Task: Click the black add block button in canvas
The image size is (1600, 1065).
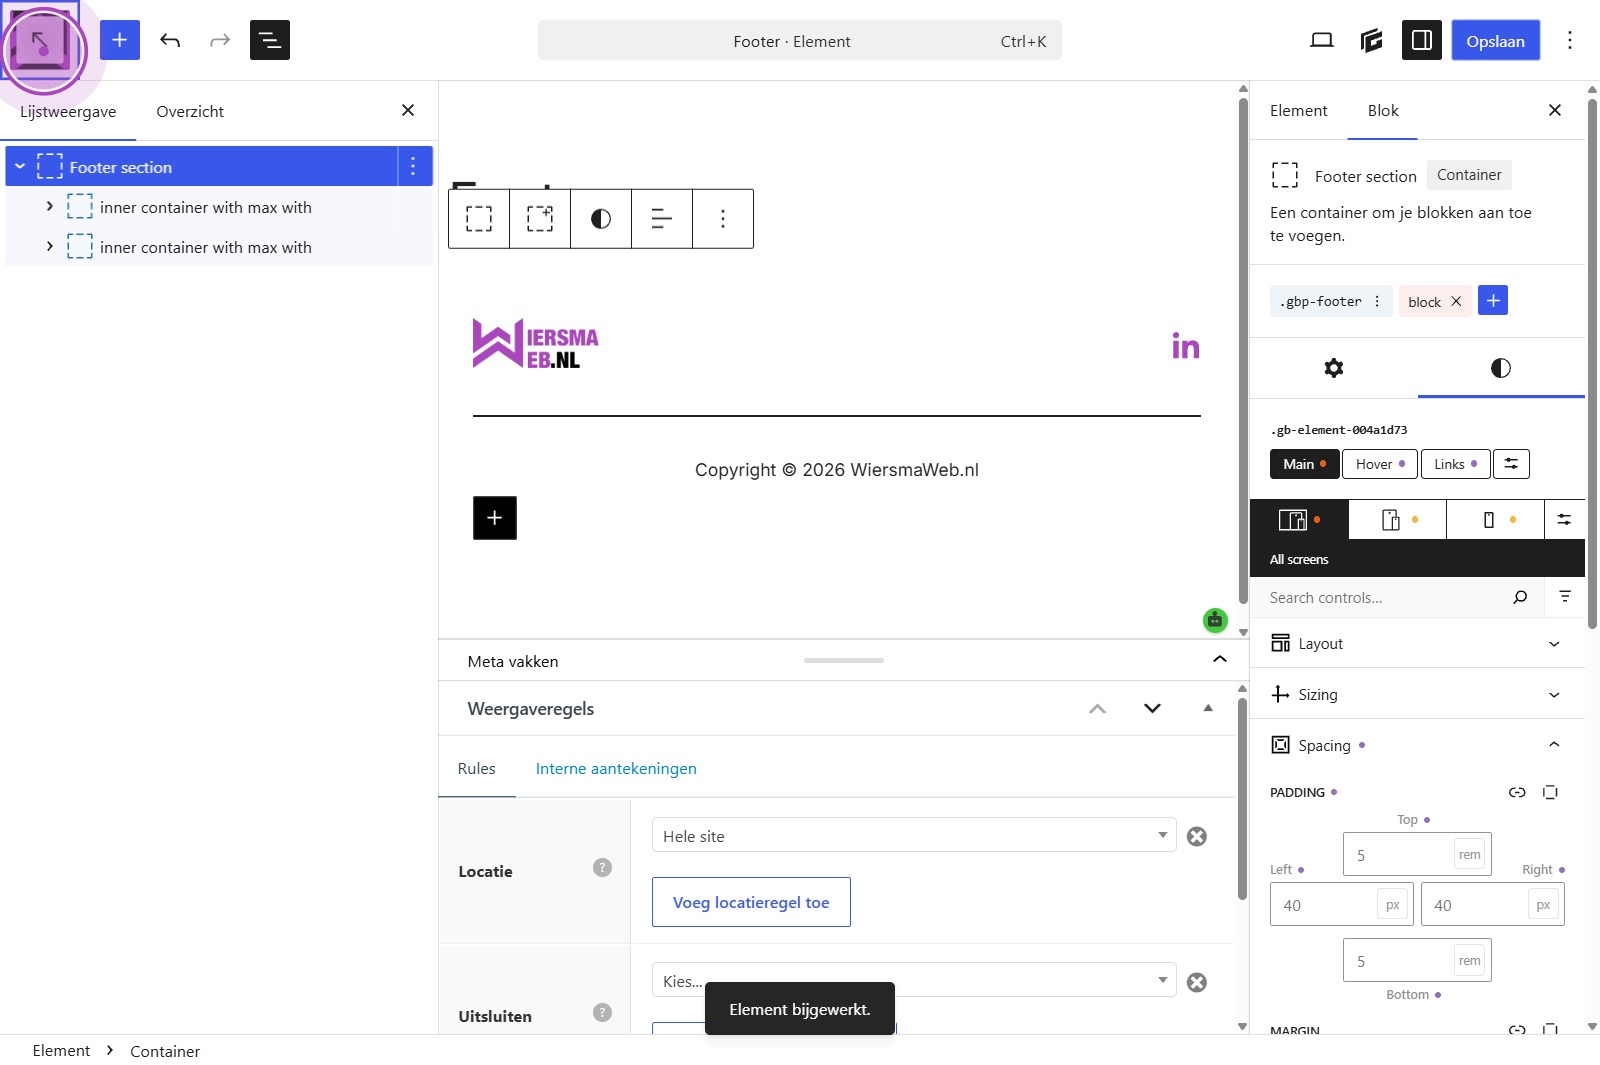Action: coord(495,518)
